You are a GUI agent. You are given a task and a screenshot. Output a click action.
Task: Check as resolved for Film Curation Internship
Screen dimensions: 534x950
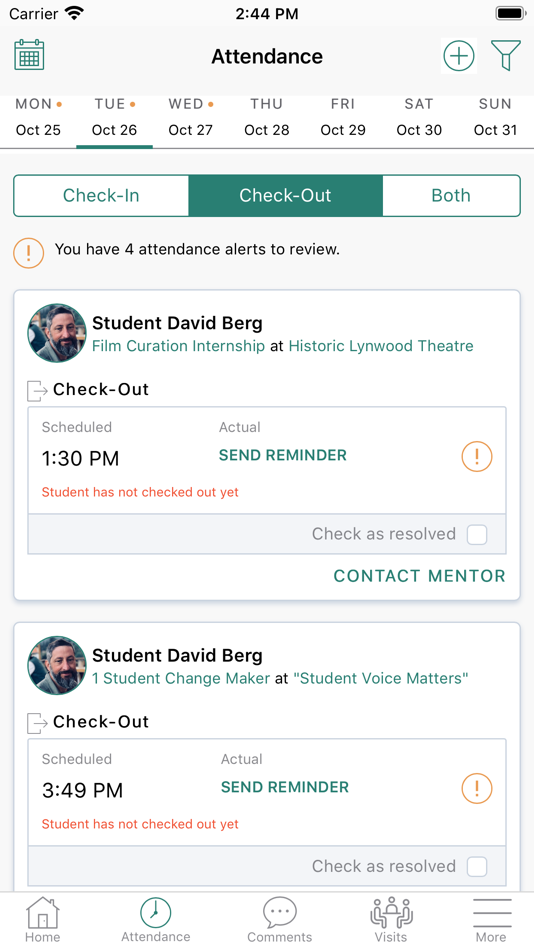476,534
